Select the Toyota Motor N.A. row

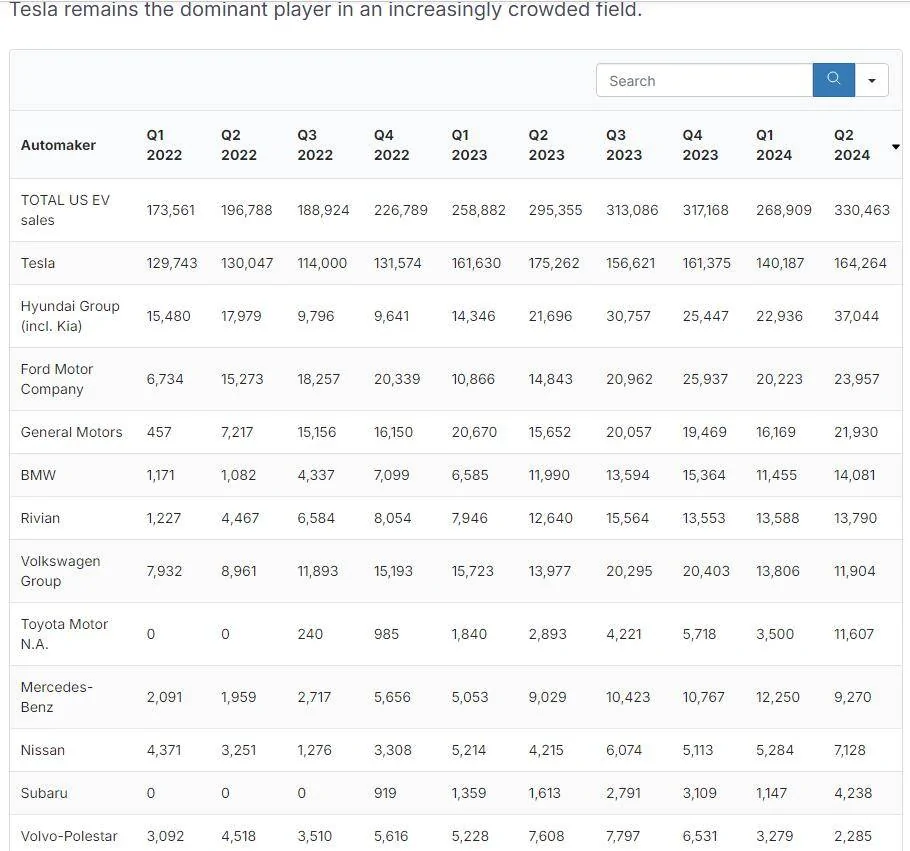456,634
